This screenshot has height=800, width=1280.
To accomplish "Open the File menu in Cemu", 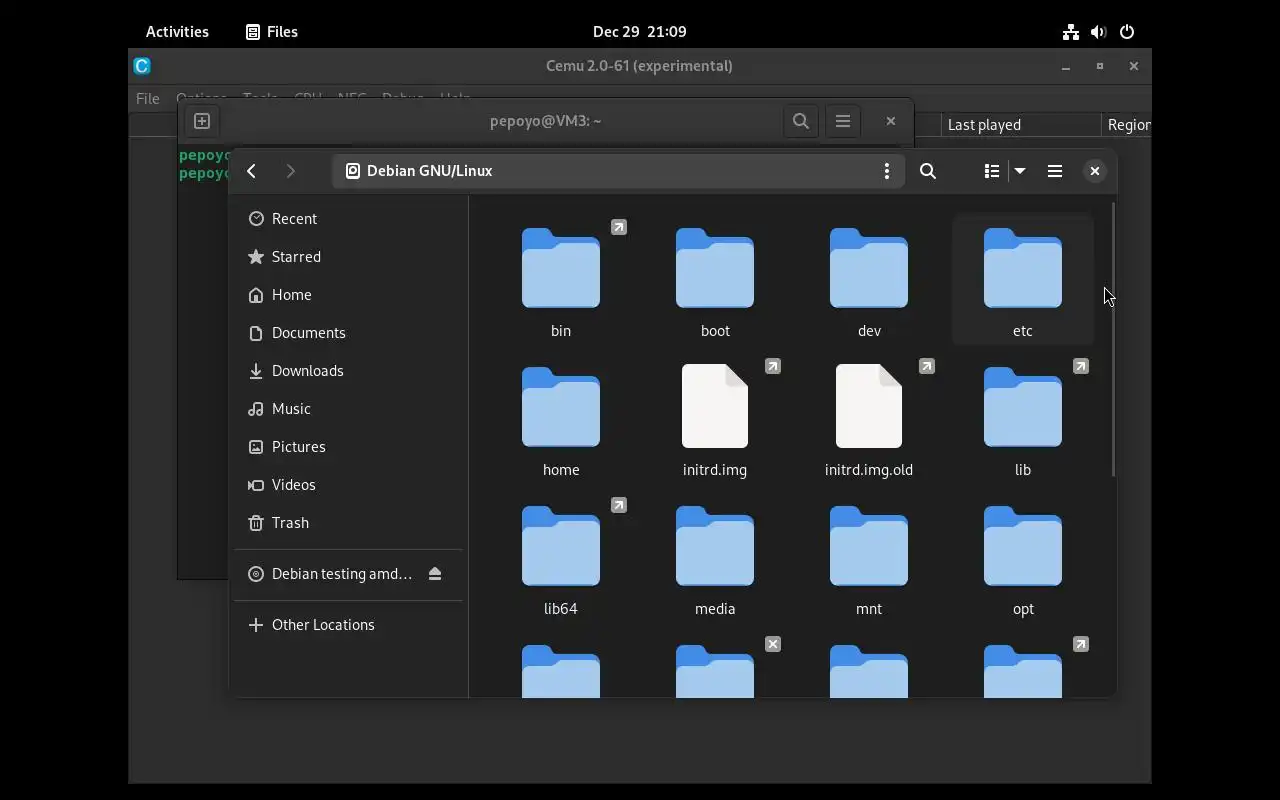I will tap(148, 99).
